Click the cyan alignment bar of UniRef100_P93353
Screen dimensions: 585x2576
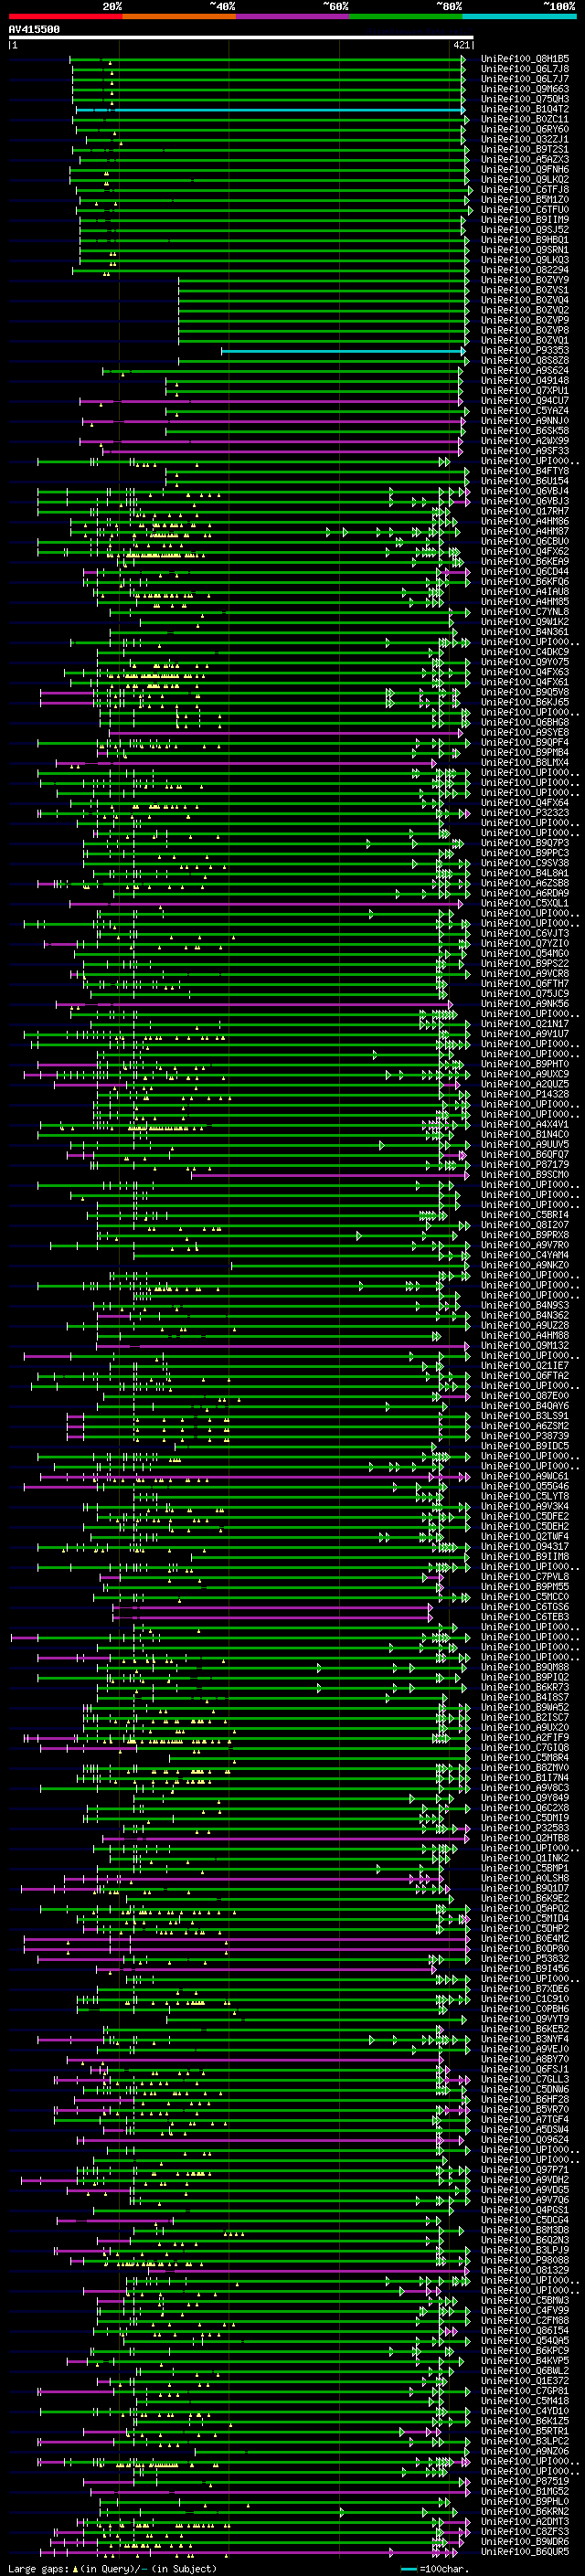coord(343,351)
